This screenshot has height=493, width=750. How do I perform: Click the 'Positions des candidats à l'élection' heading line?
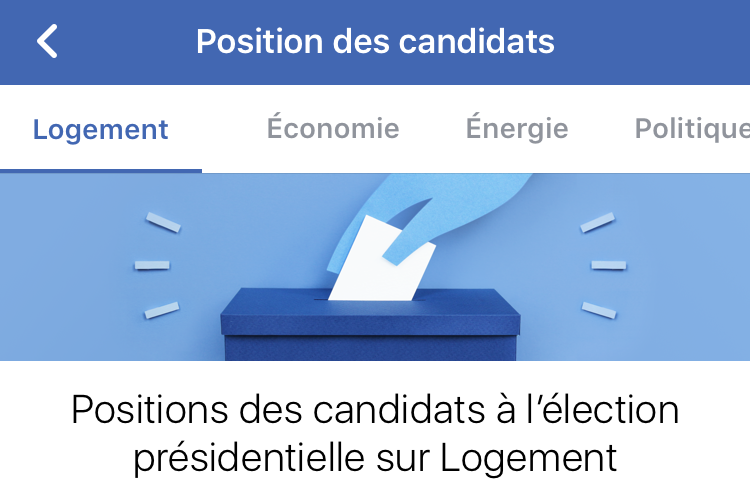click(375, 411)
